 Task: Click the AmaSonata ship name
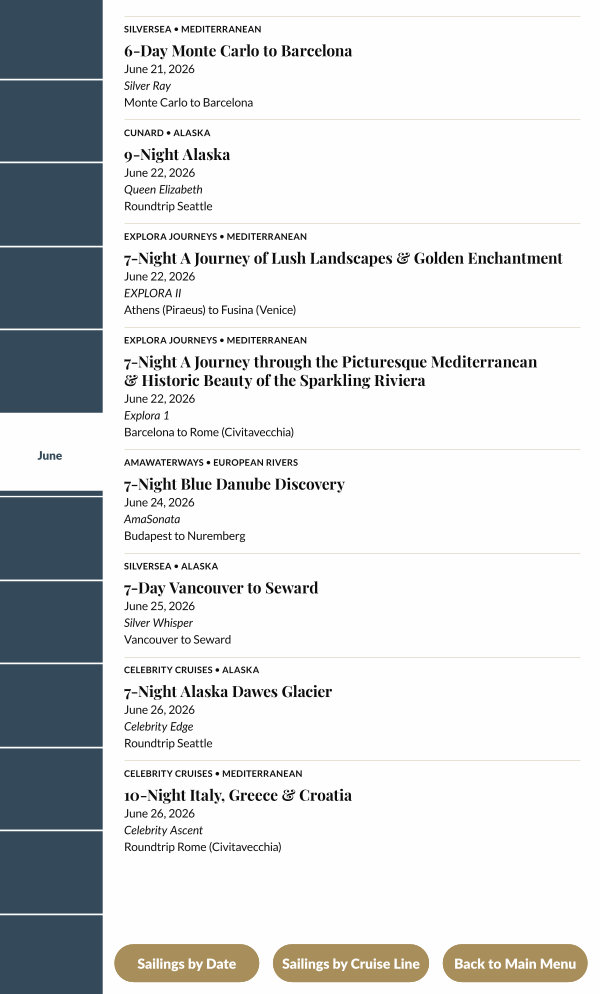click(152, 519)
